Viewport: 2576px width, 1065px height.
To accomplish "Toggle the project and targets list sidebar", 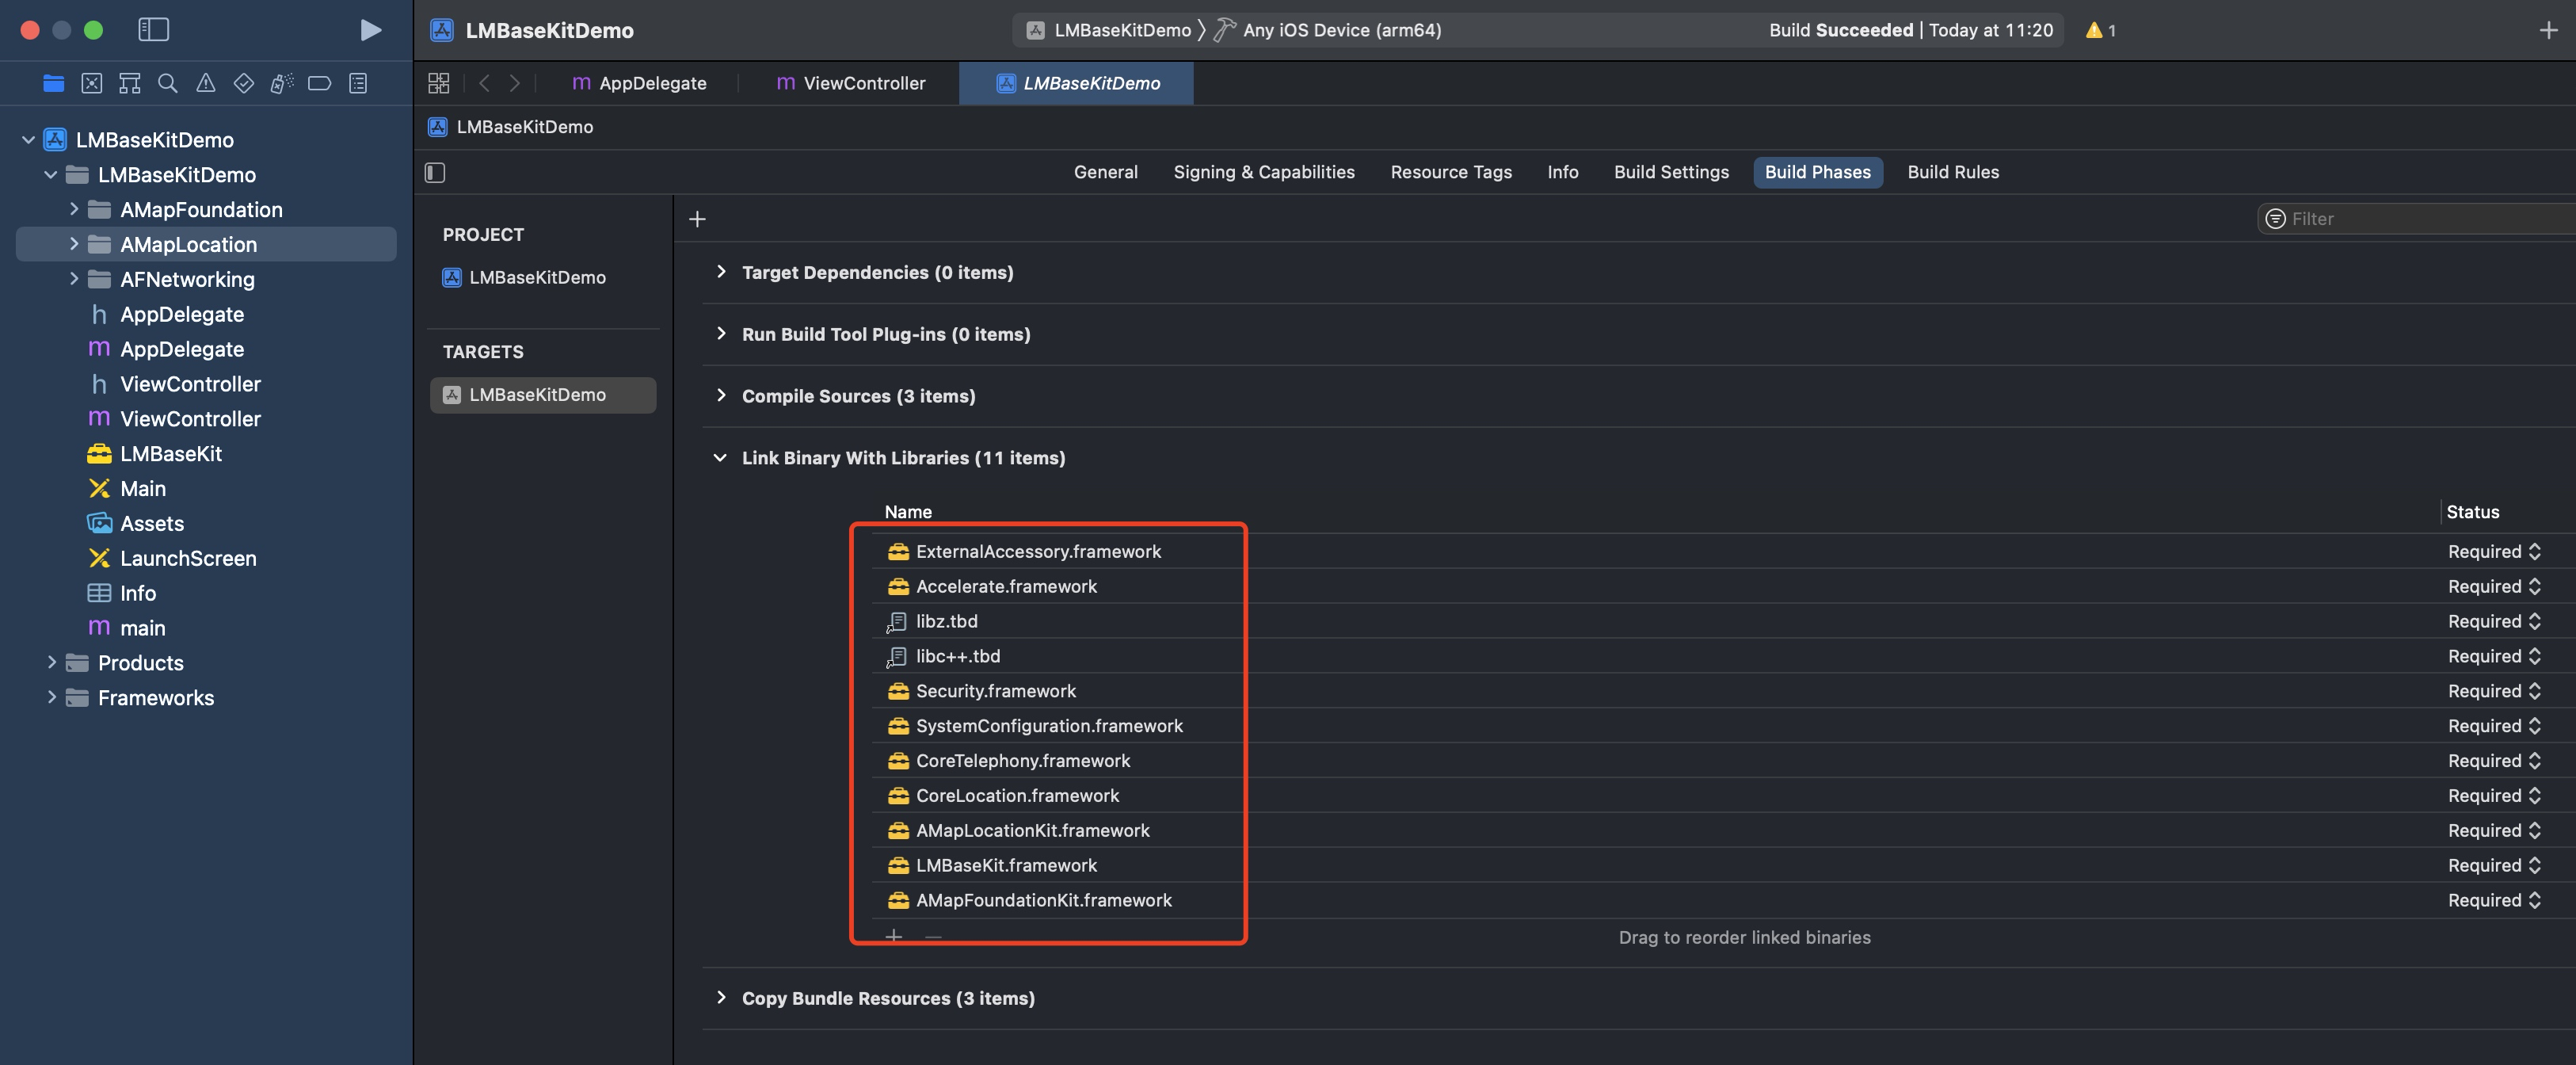I will point(435,172).
